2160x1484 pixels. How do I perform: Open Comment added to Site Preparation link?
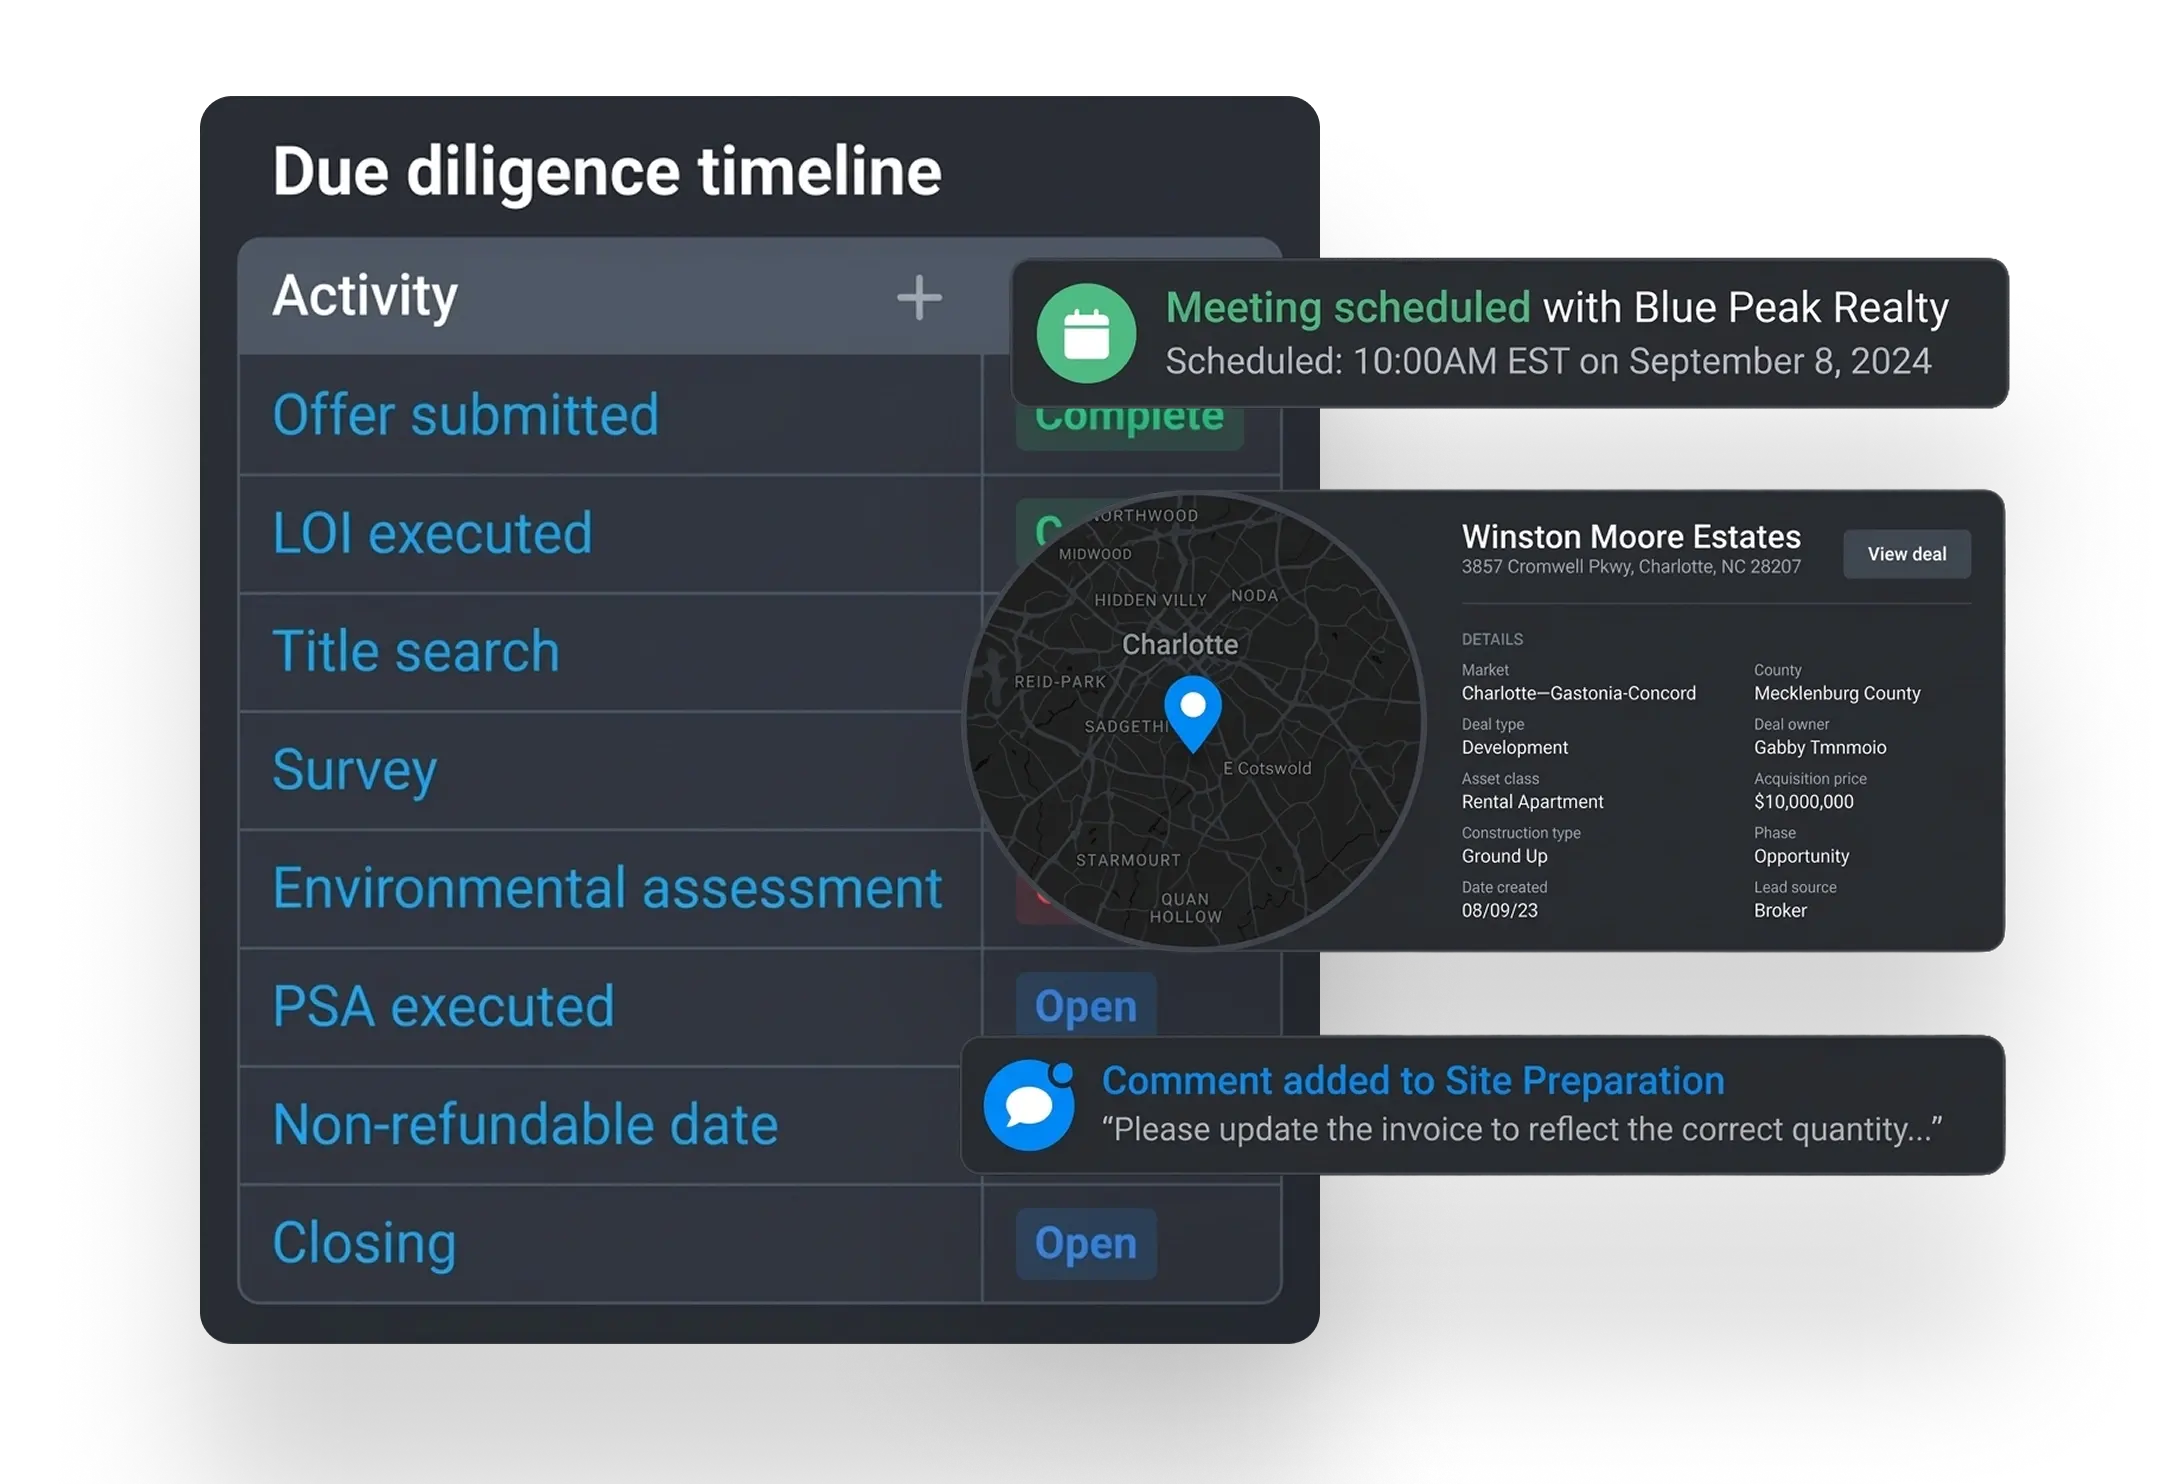1413,1081
